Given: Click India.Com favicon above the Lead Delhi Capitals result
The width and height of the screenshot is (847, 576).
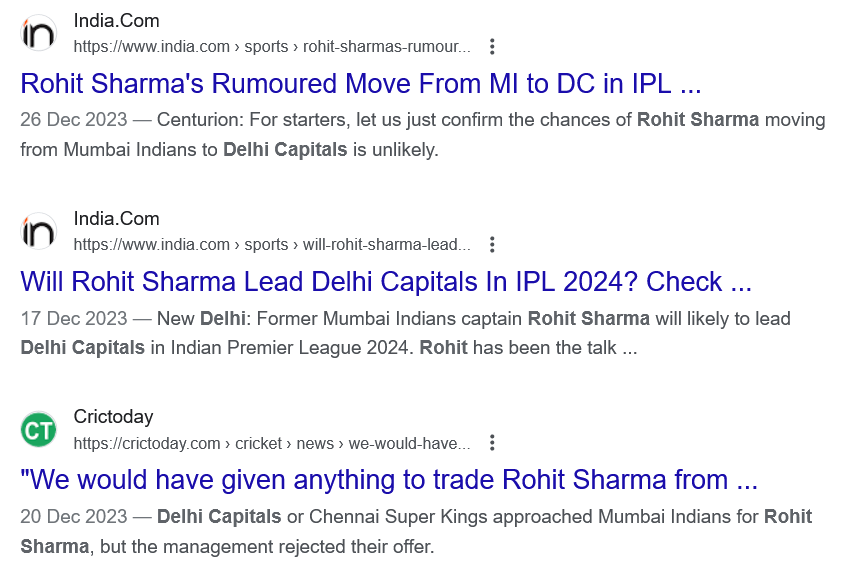Looking at the screenshot, I should point(40,231).
